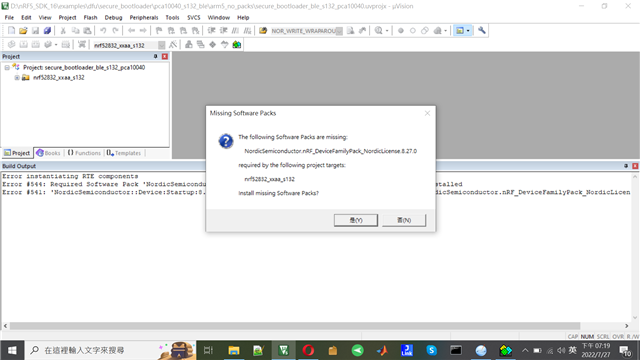Click the Manage Project Items icon

click(189, 44)
